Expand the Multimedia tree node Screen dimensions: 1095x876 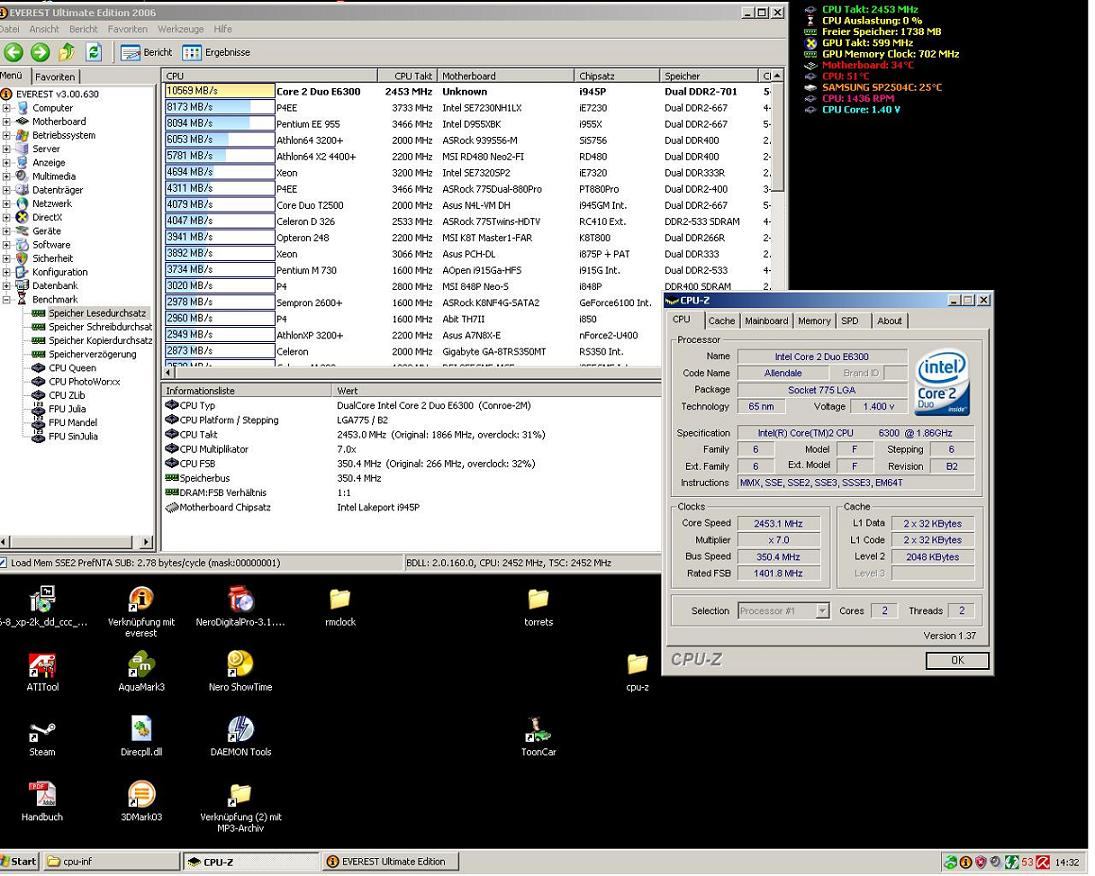(x=6, y=177)
